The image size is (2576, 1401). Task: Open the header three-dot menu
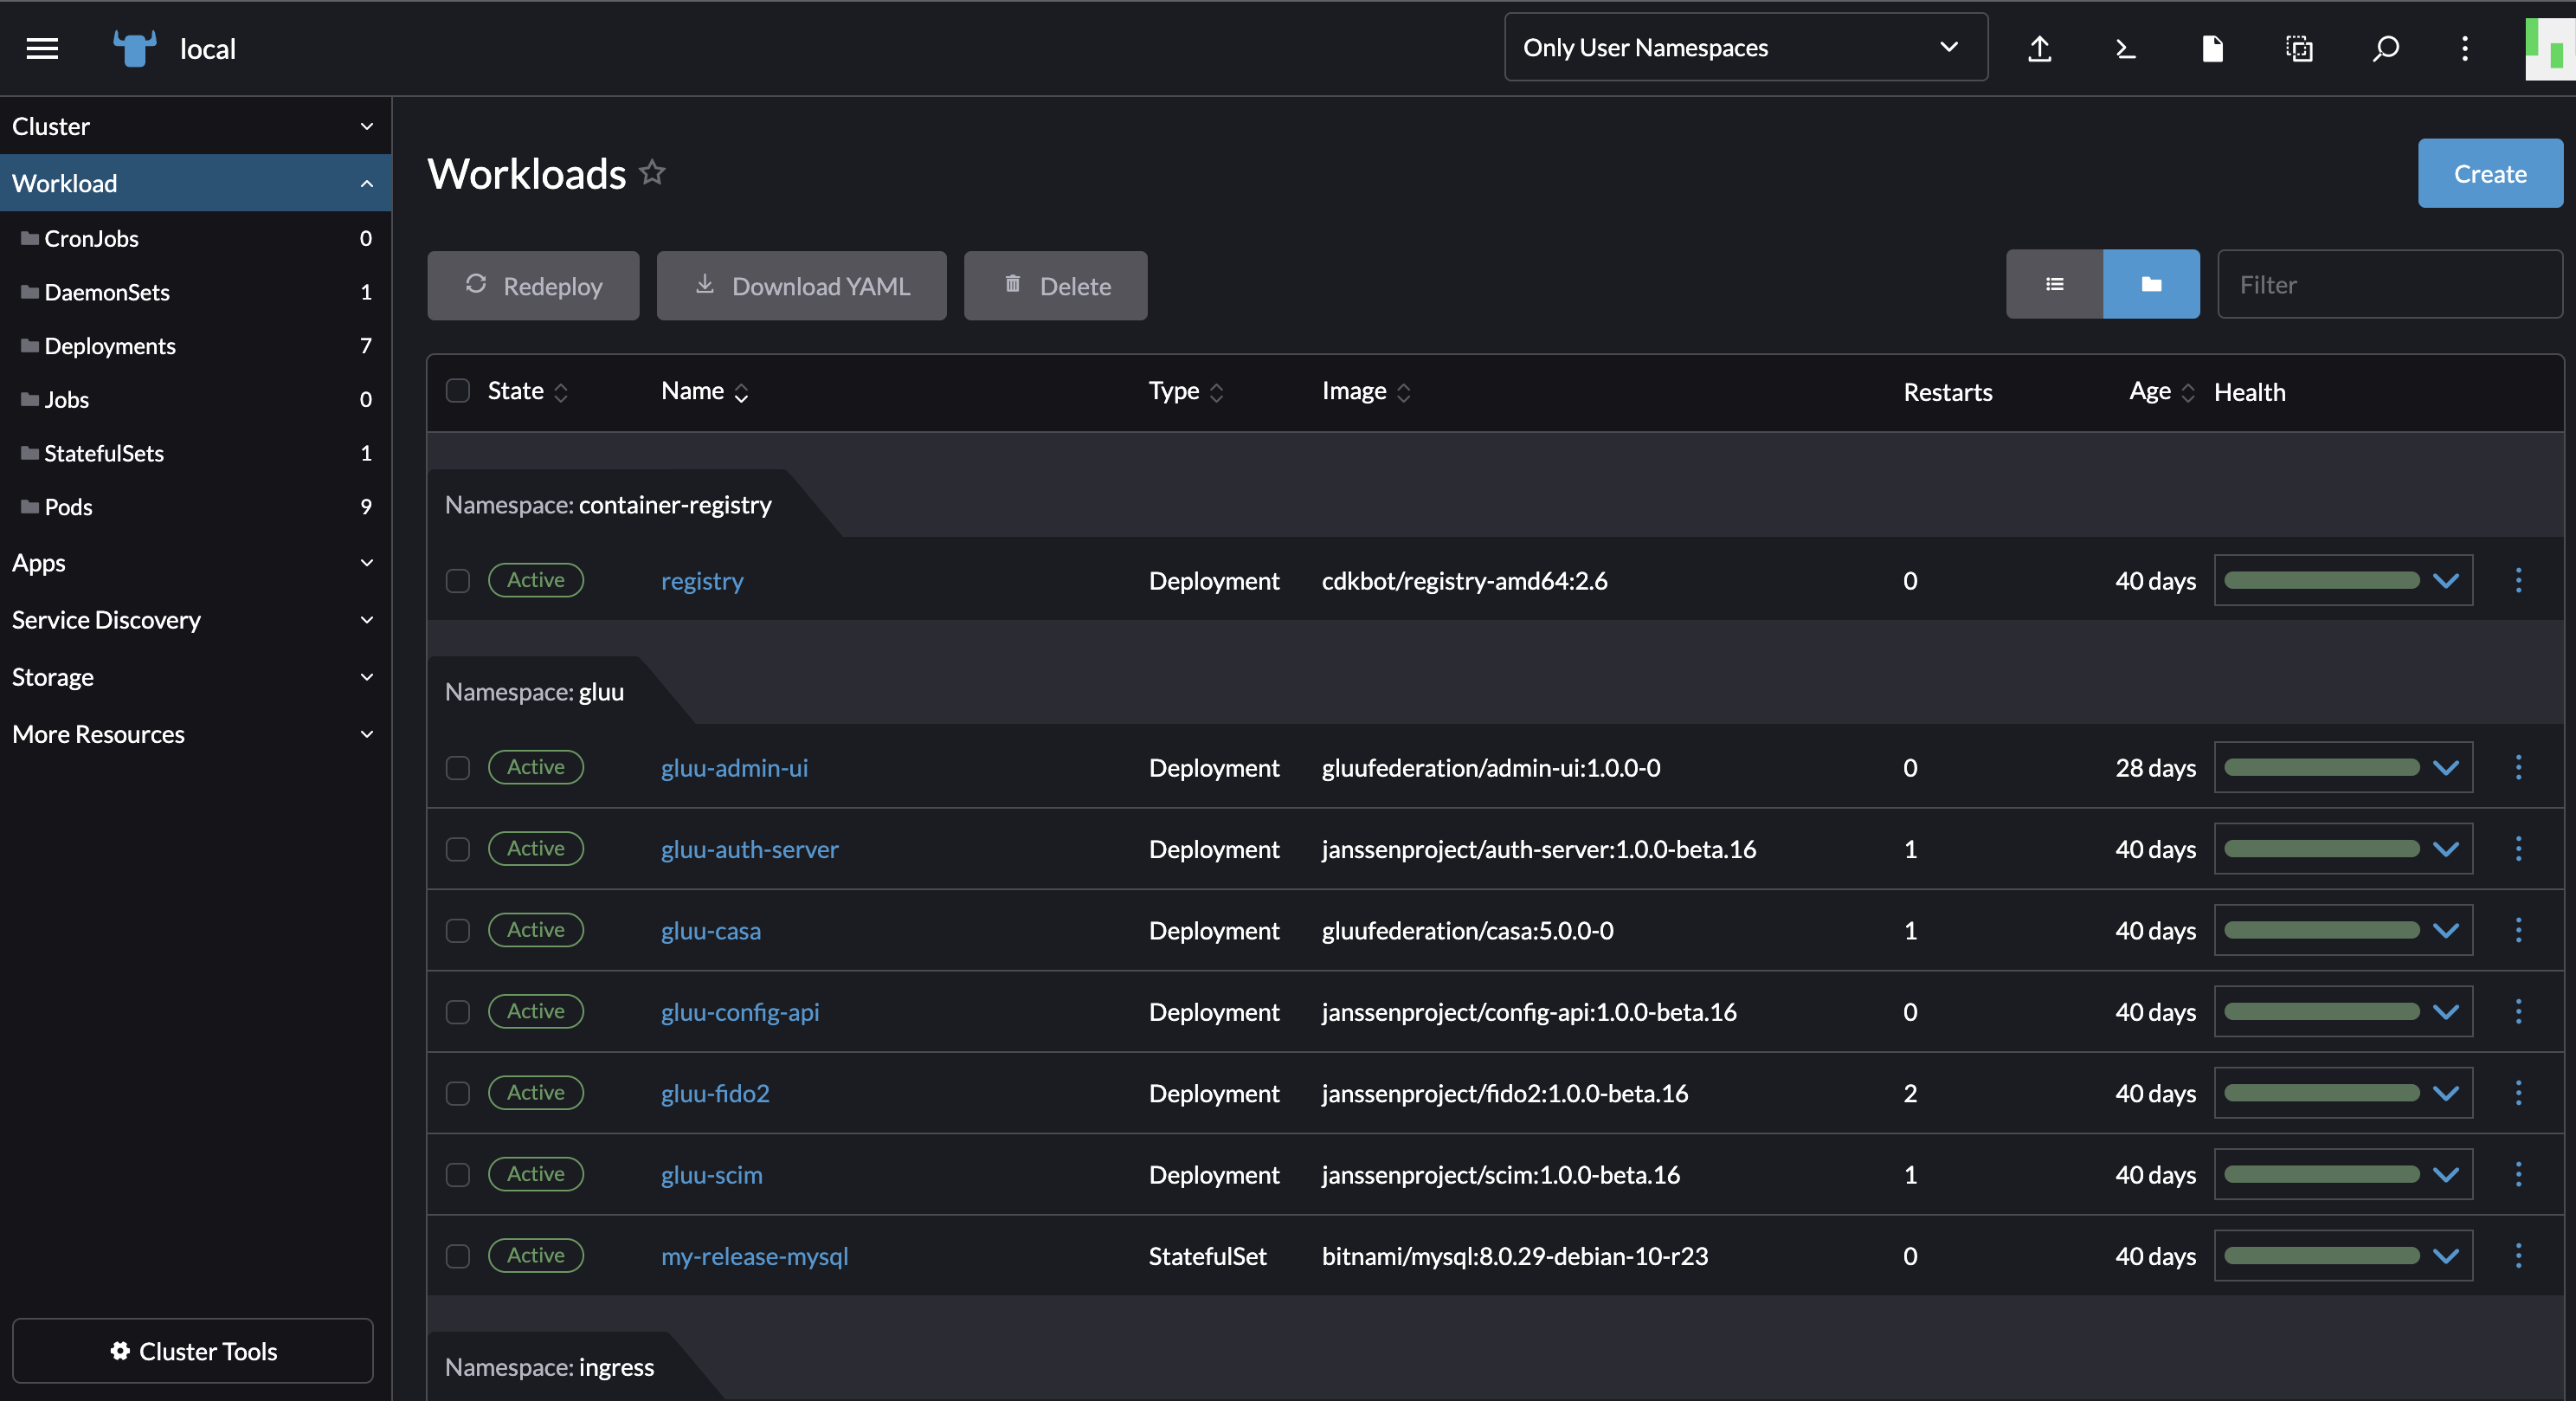2465,48
